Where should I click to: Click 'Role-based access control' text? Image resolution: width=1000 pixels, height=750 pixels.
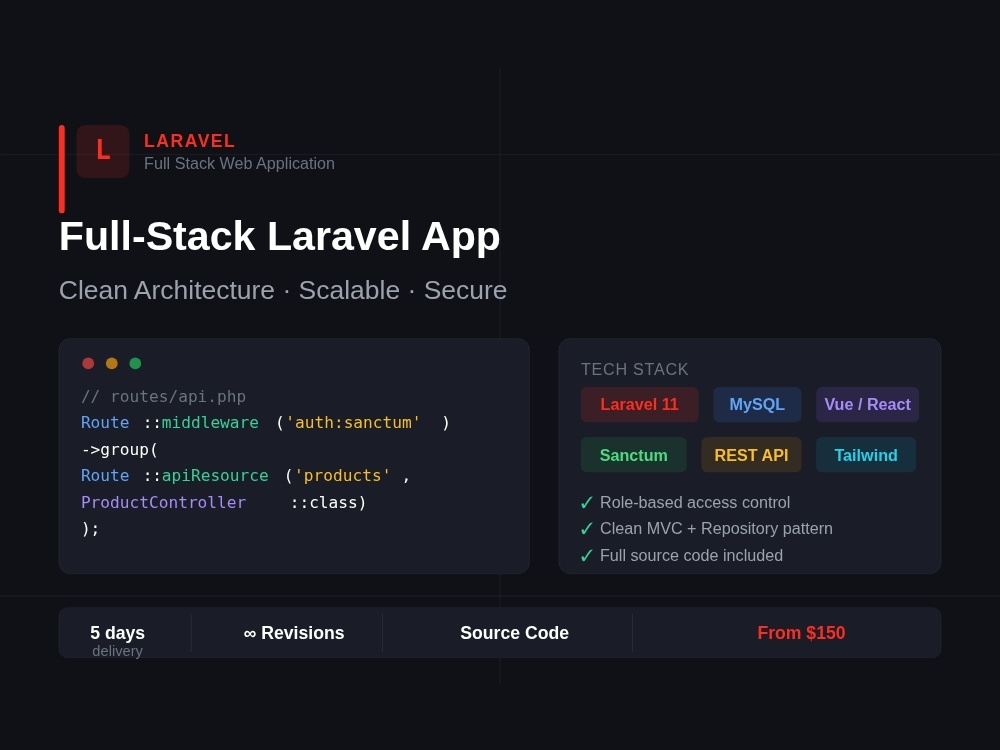coord(695,503)
